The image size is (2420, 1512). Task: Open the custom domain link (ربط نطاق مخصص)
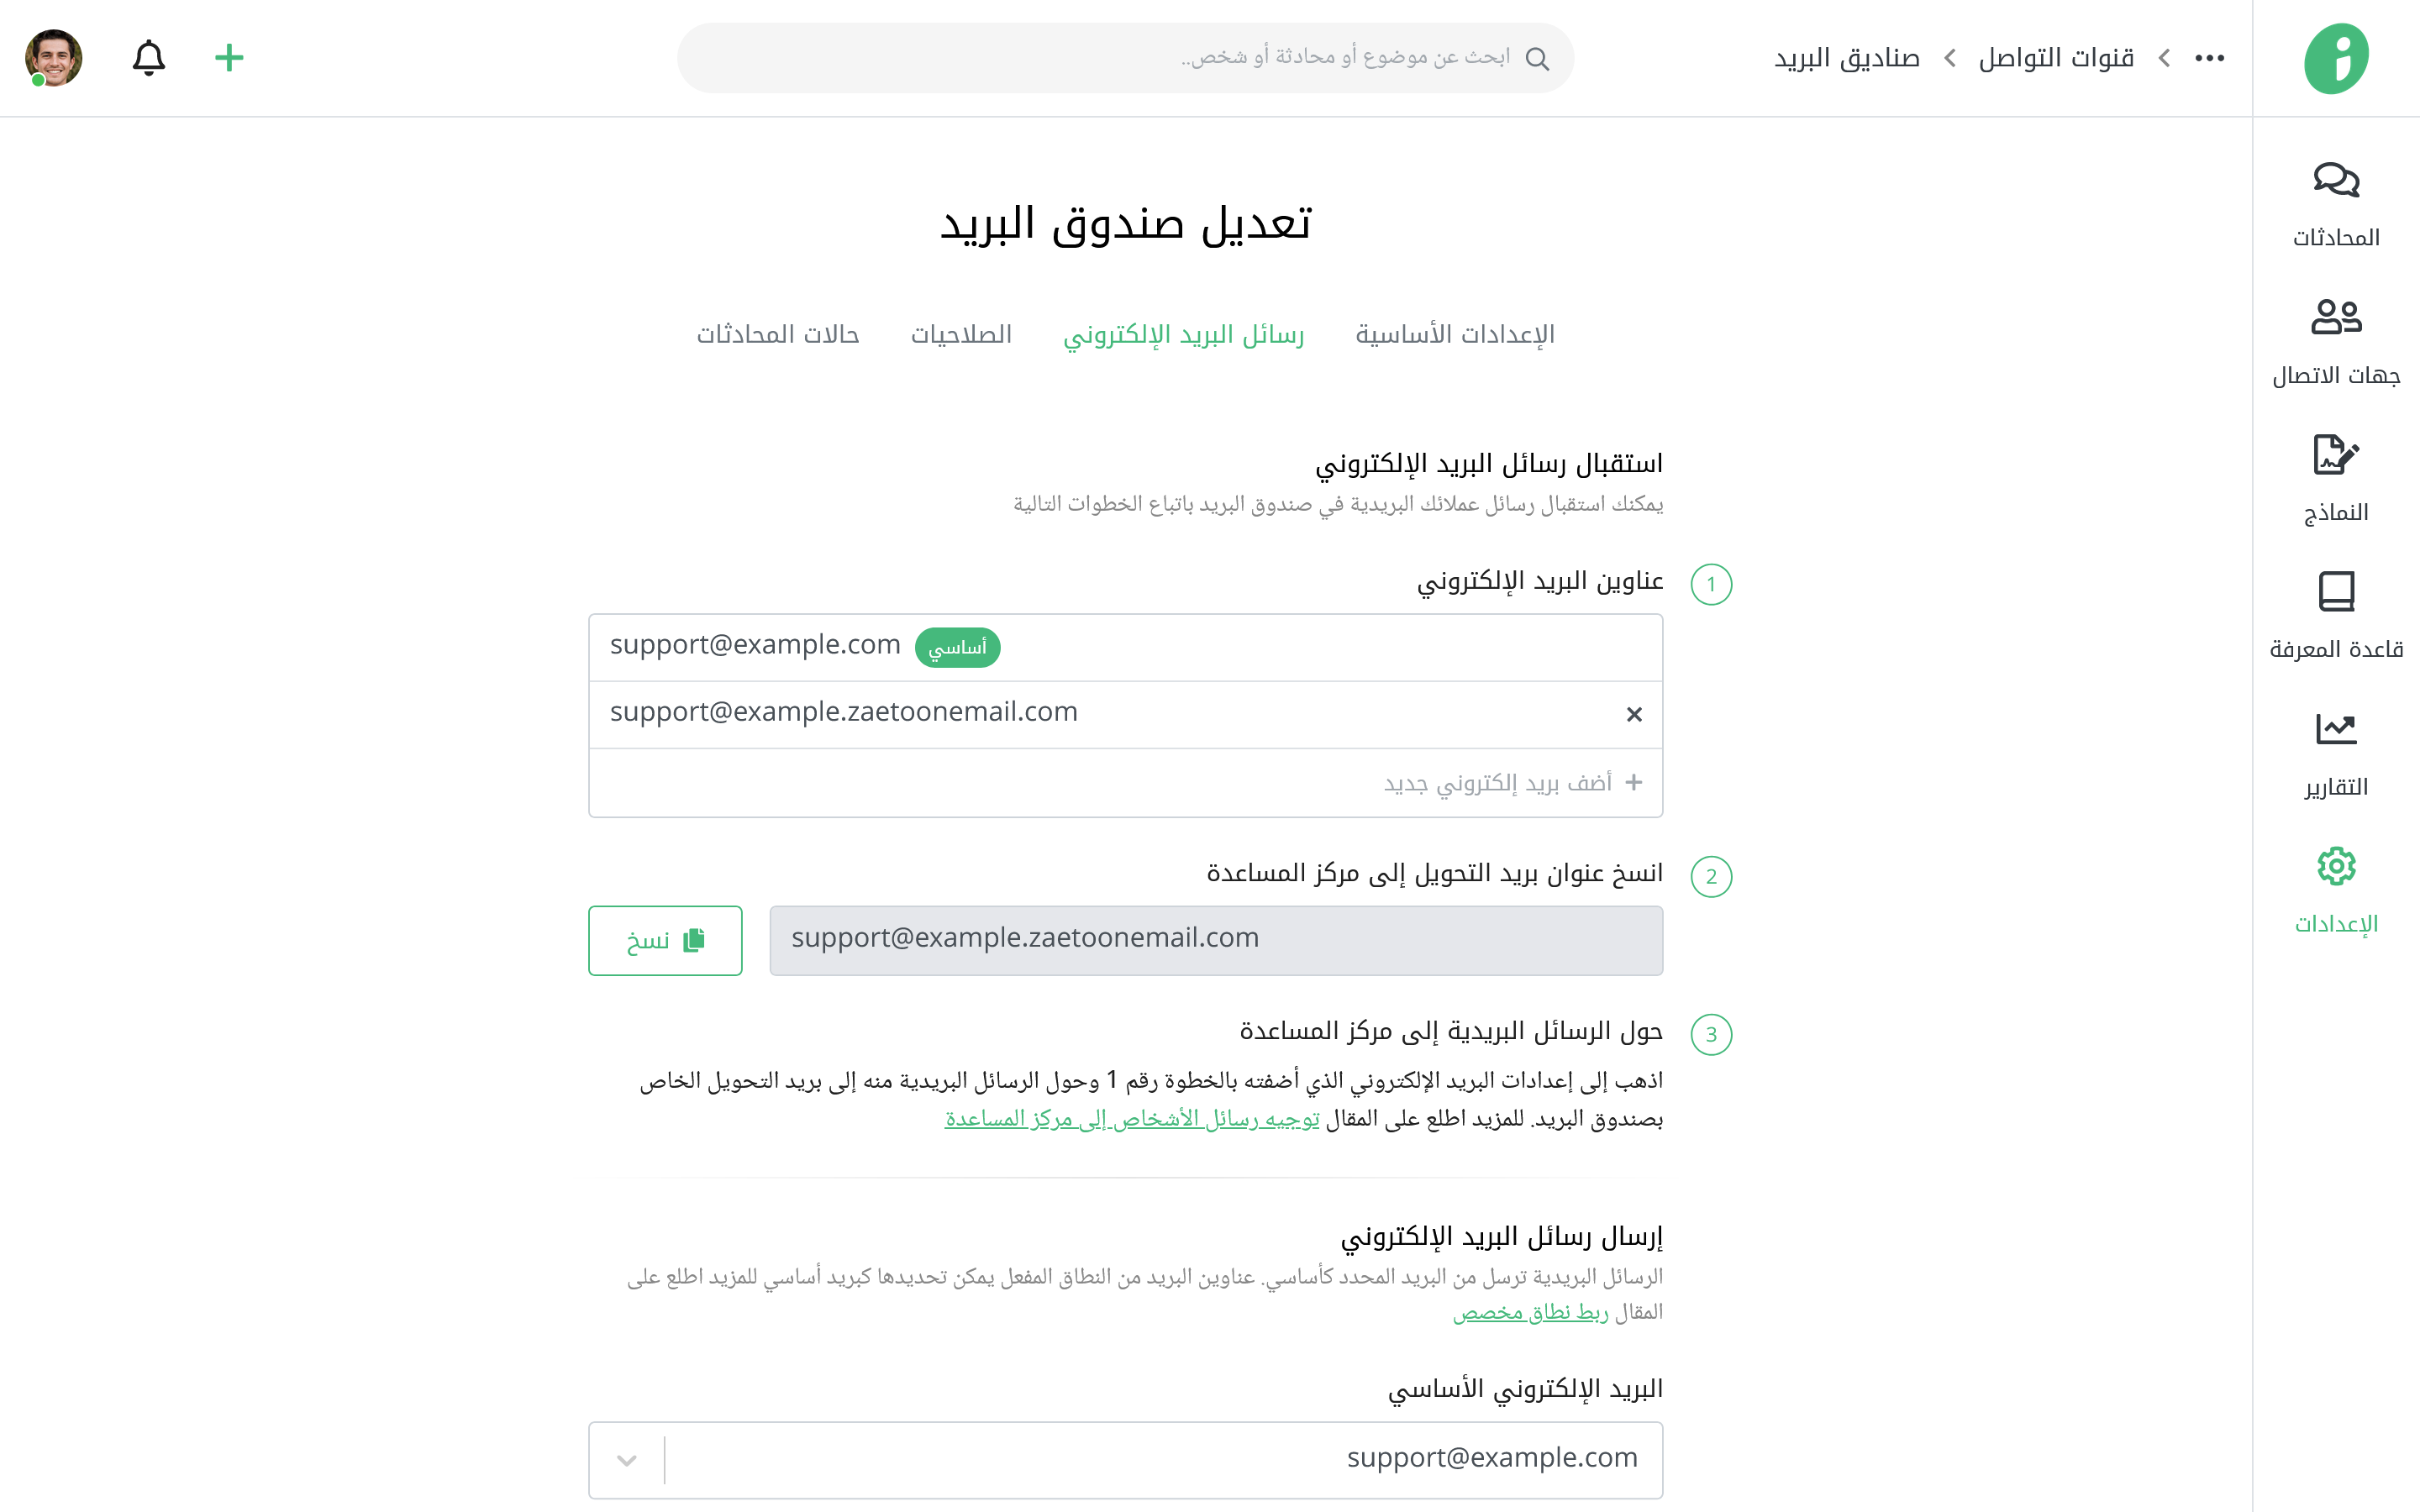1530,1312
